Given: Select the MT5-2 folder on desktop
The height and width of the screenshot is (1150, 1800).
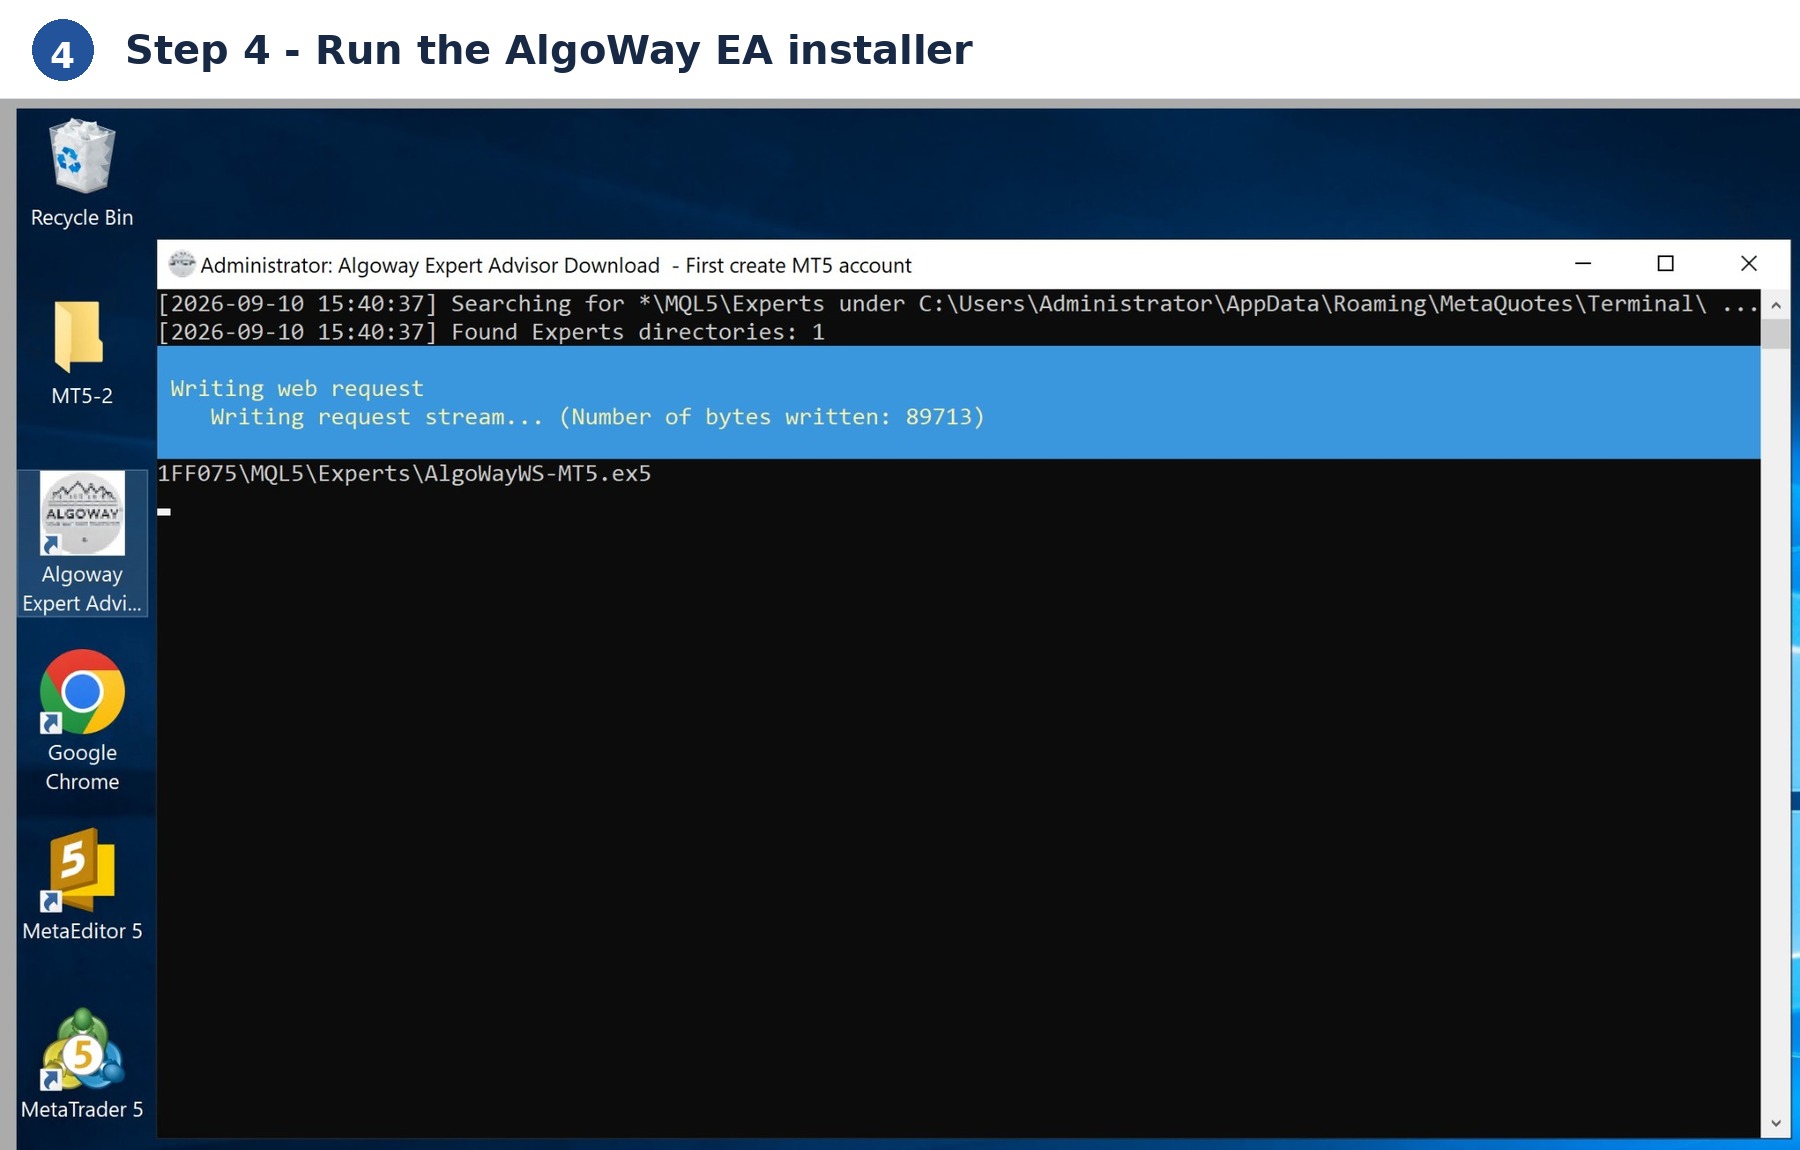Looking at the screenshot, I should [x=82, y=353].
